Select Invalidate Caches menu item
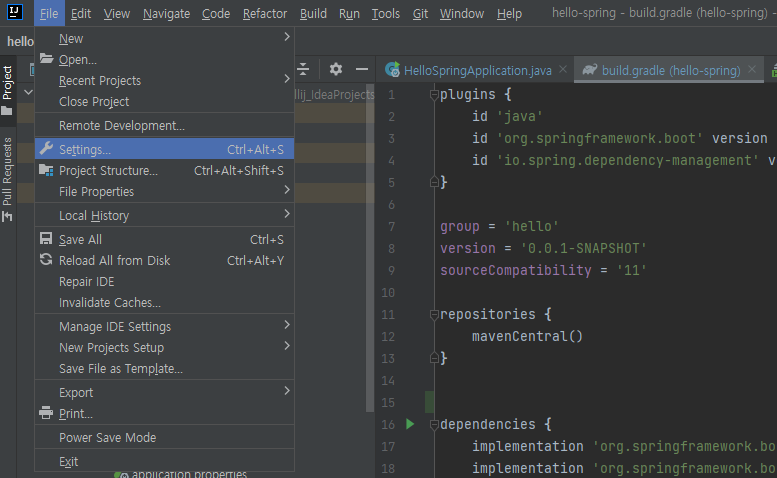 point(165,302)
